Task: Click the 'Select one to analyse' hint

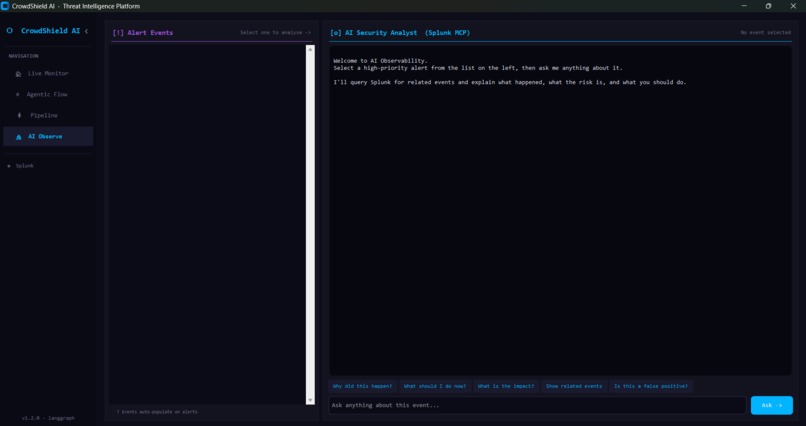Action: (x=276, y=33)
